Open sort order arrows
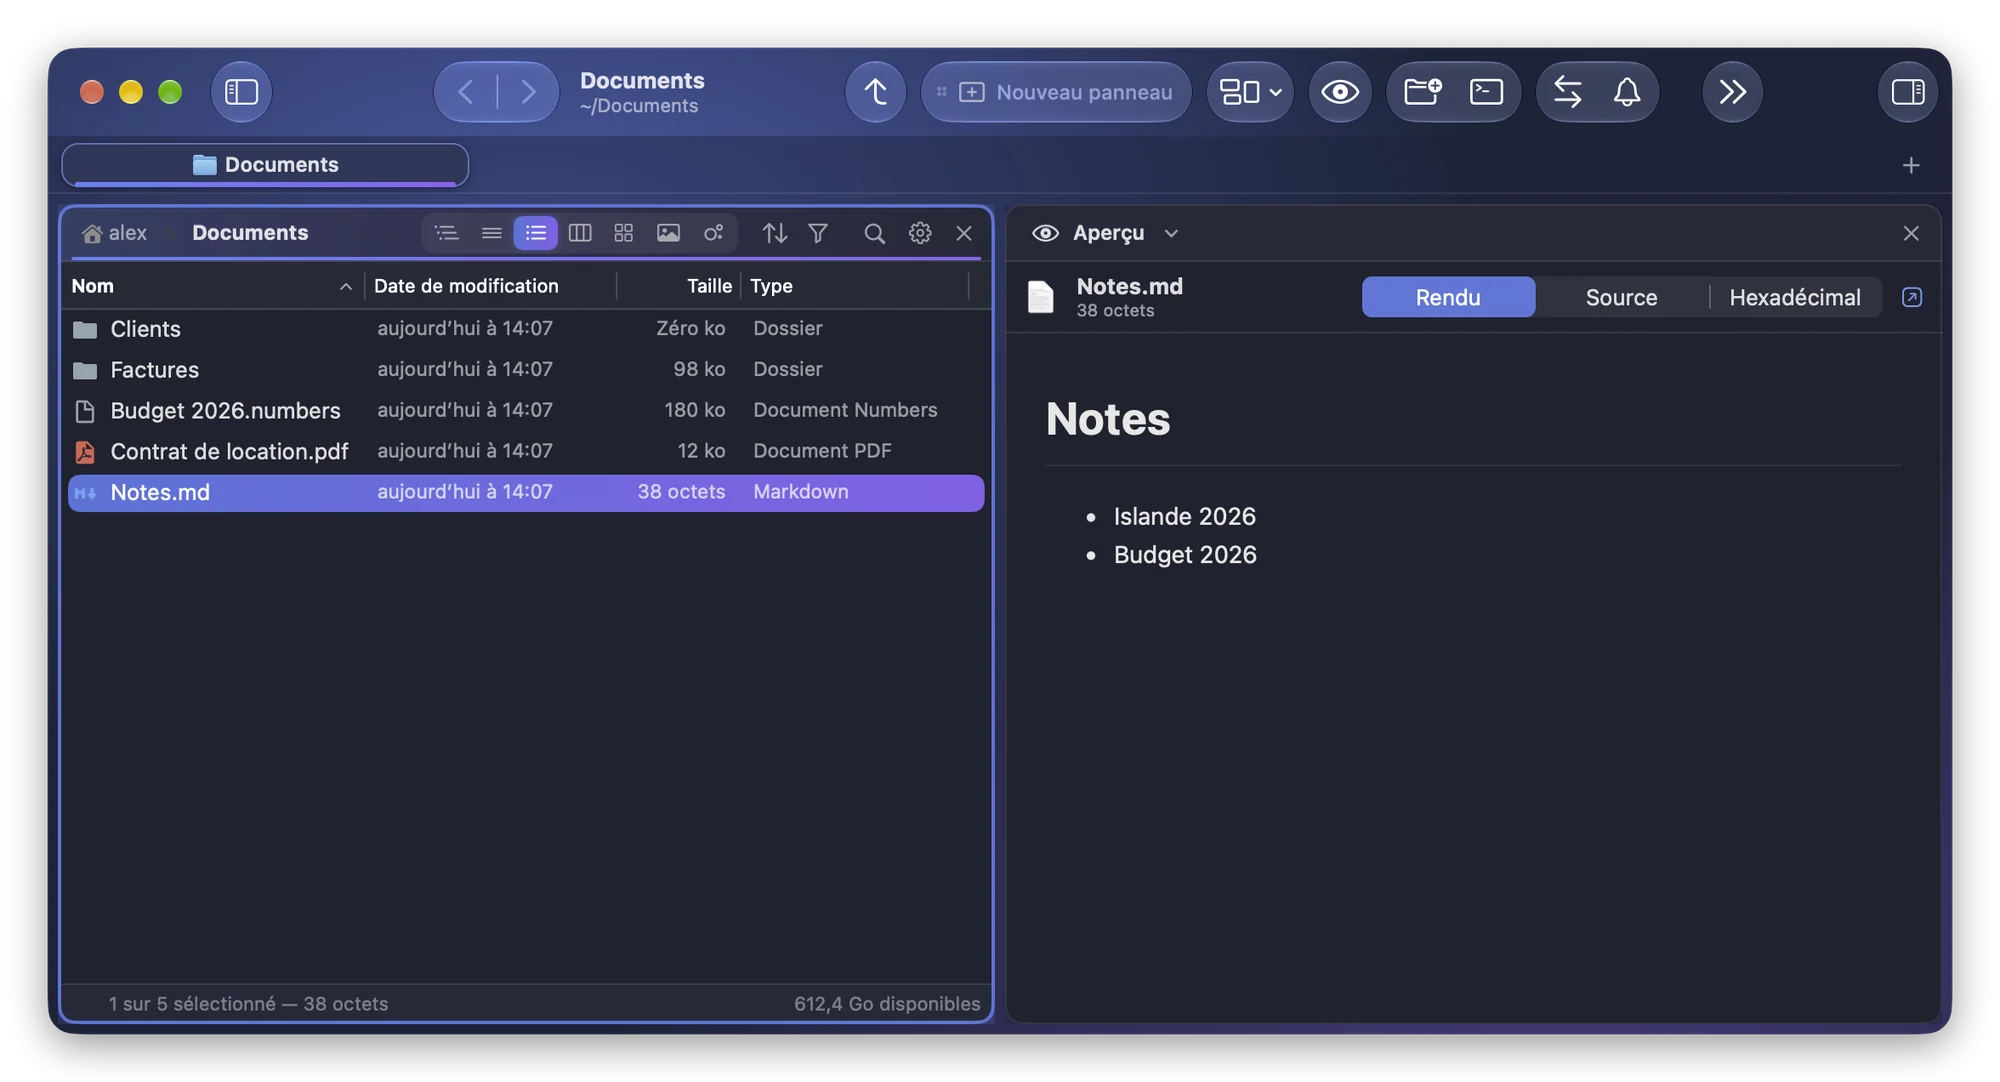2000x1082 pixels. point(775,233)
